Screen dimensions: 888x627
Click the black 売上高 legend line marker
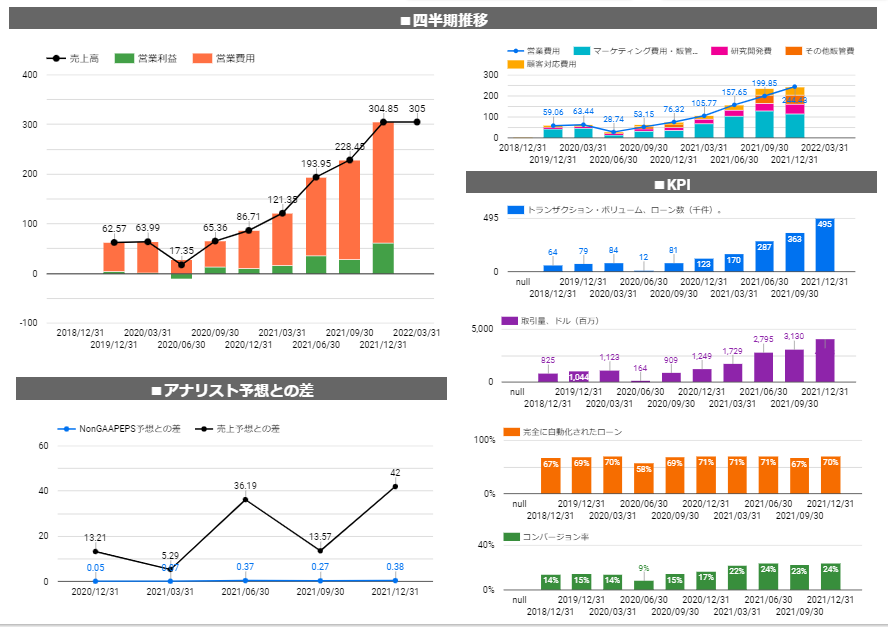[56, 58]
